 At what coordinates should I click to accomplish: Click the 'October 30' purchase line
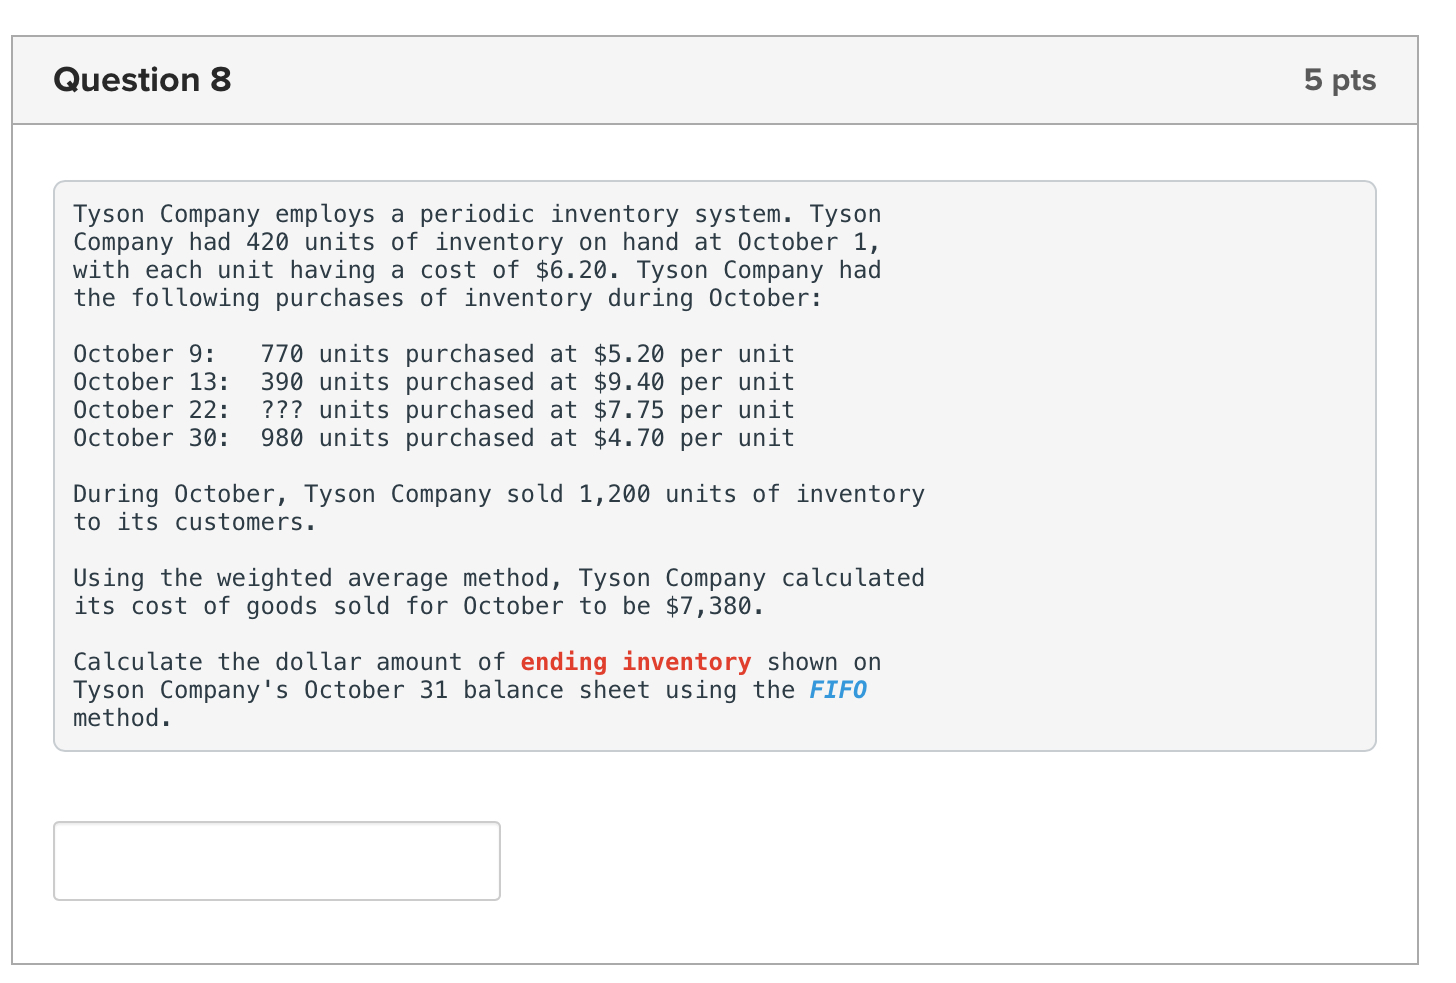pyautogui.click(x=433, y=437)
